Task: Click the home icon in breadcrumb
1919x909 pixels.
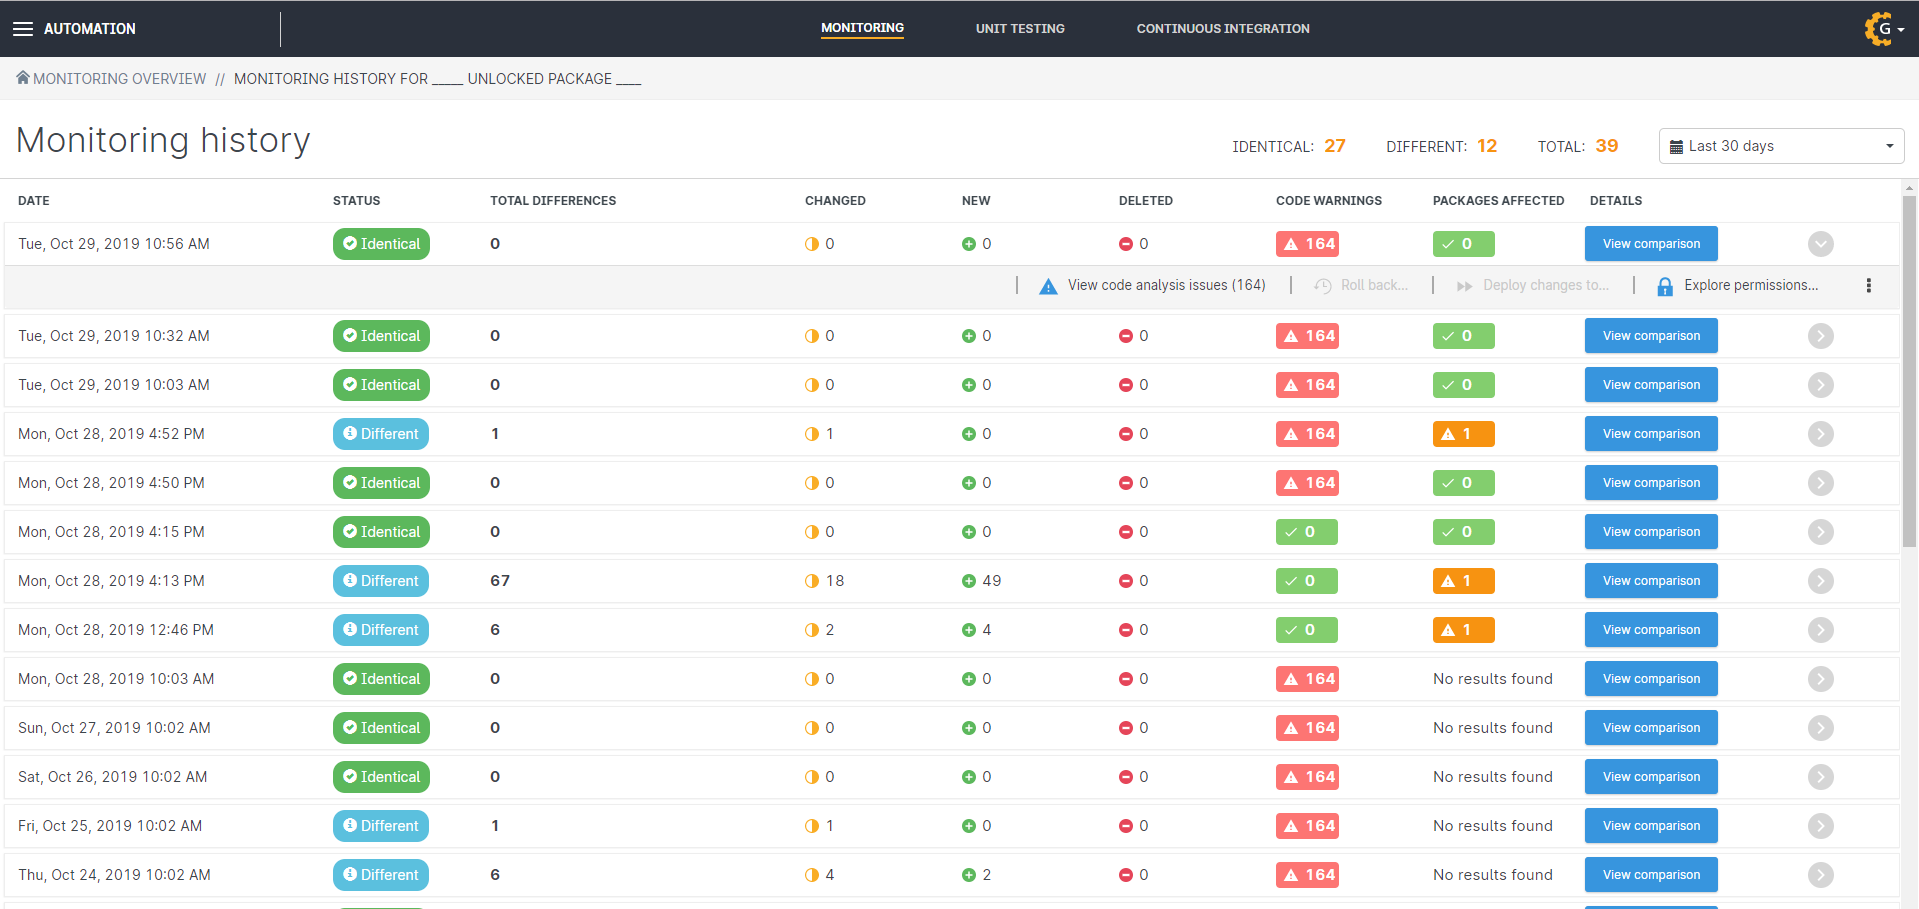Action: [x=23, y=78]
